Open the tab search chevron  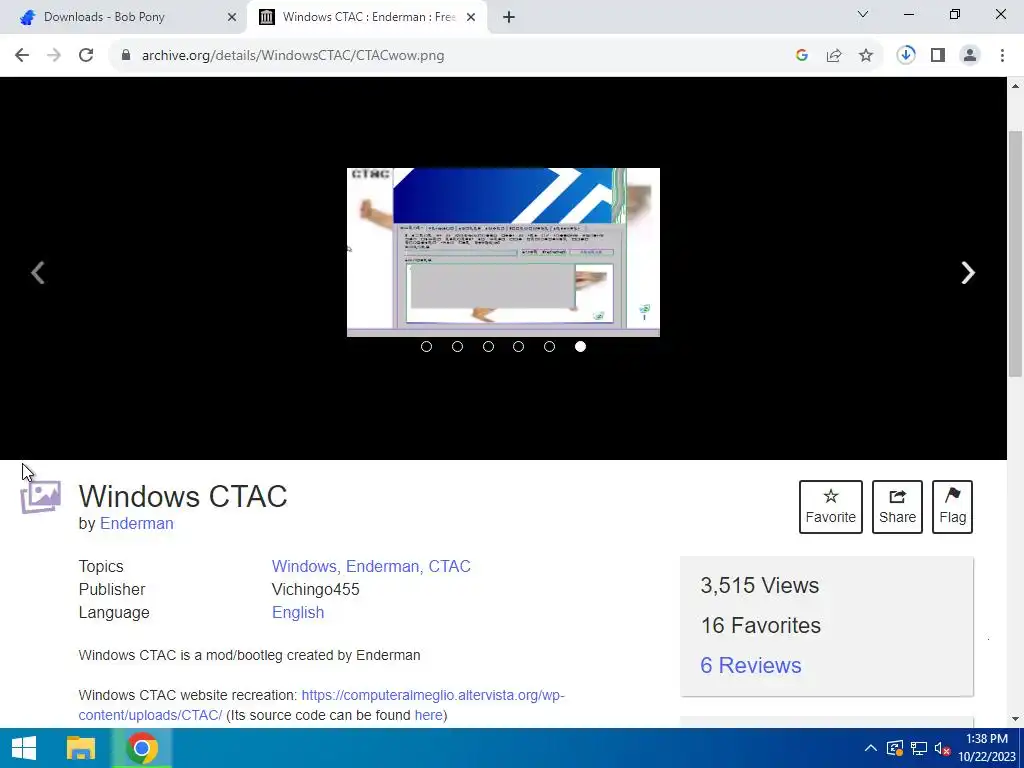[x=863, y=14]
